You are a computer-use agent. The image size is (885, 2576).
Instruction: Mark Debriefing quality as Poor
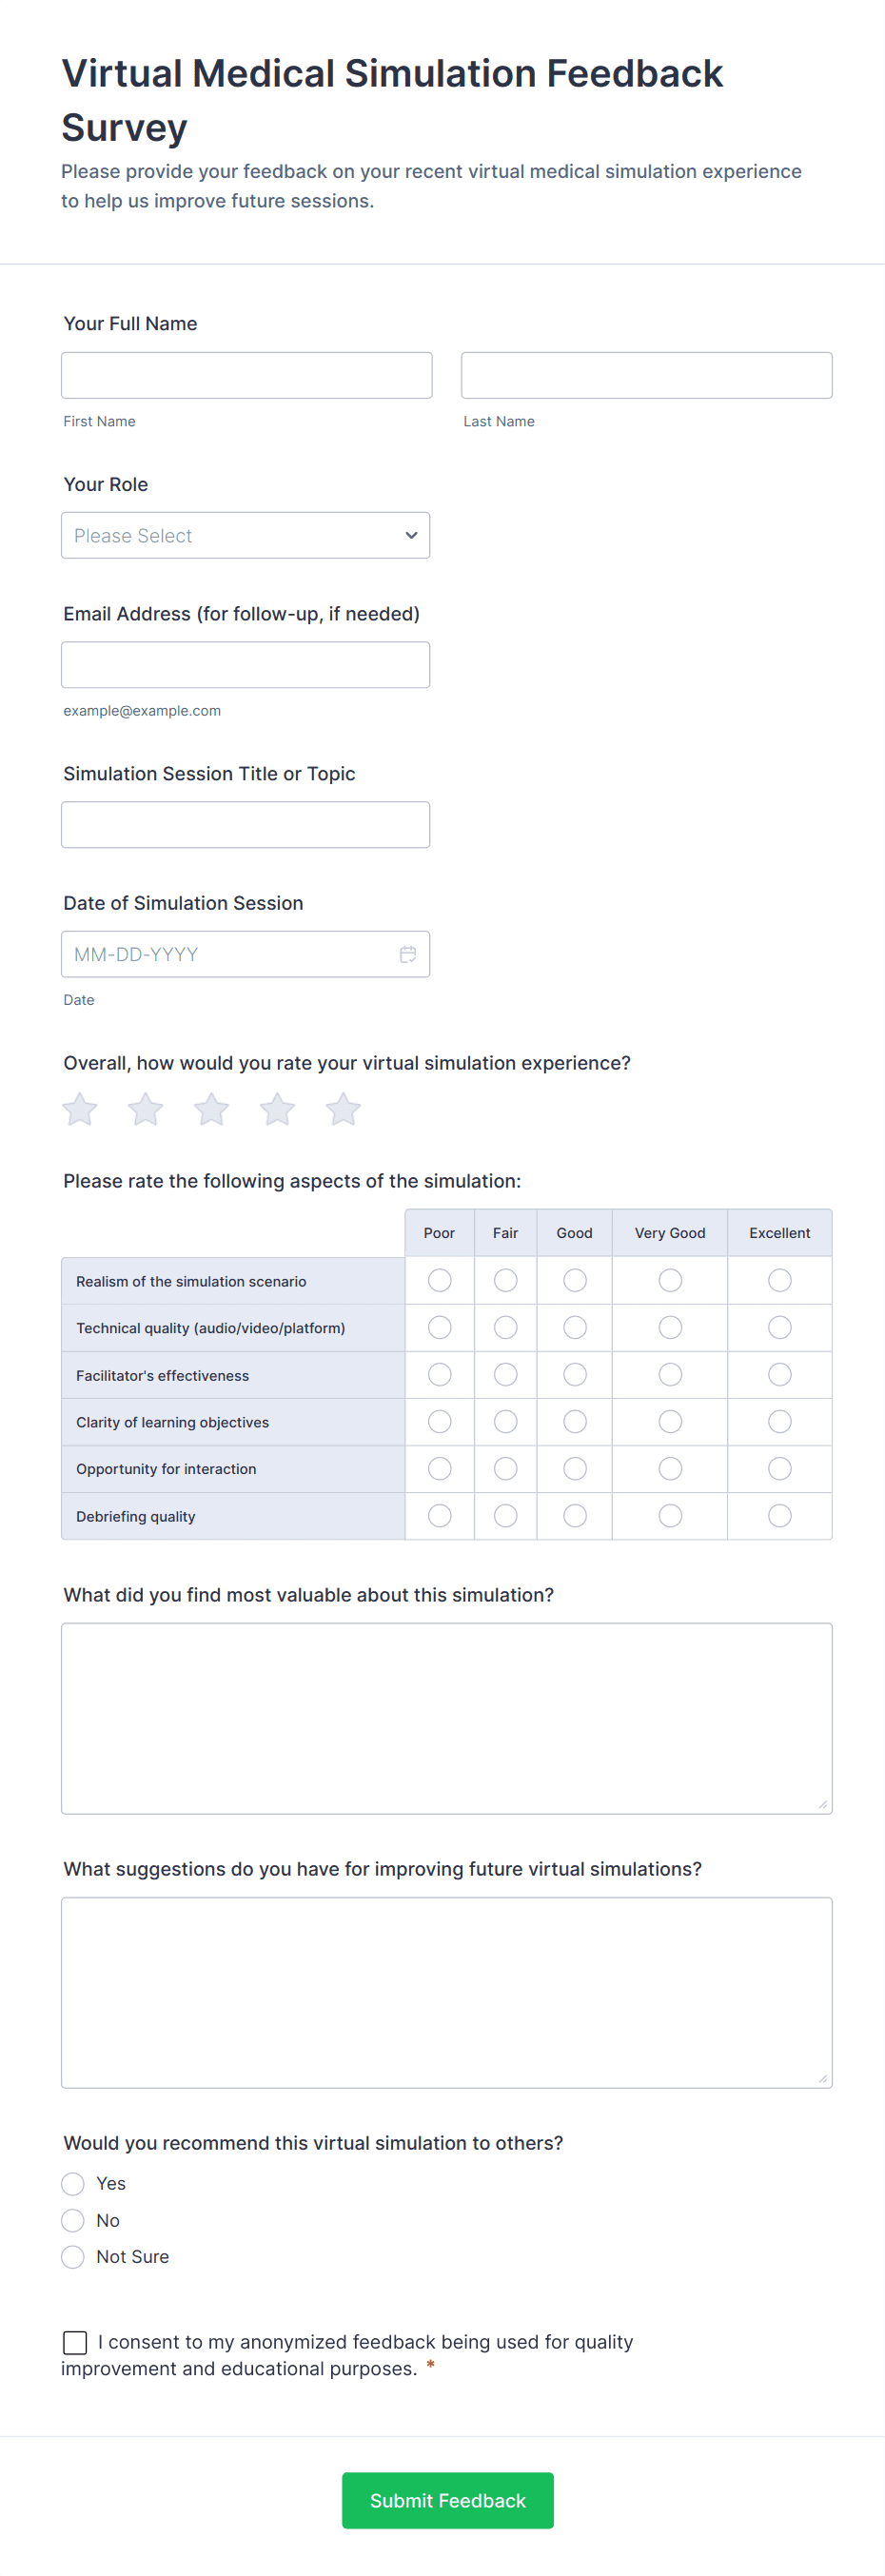[x=439, y=1516]
